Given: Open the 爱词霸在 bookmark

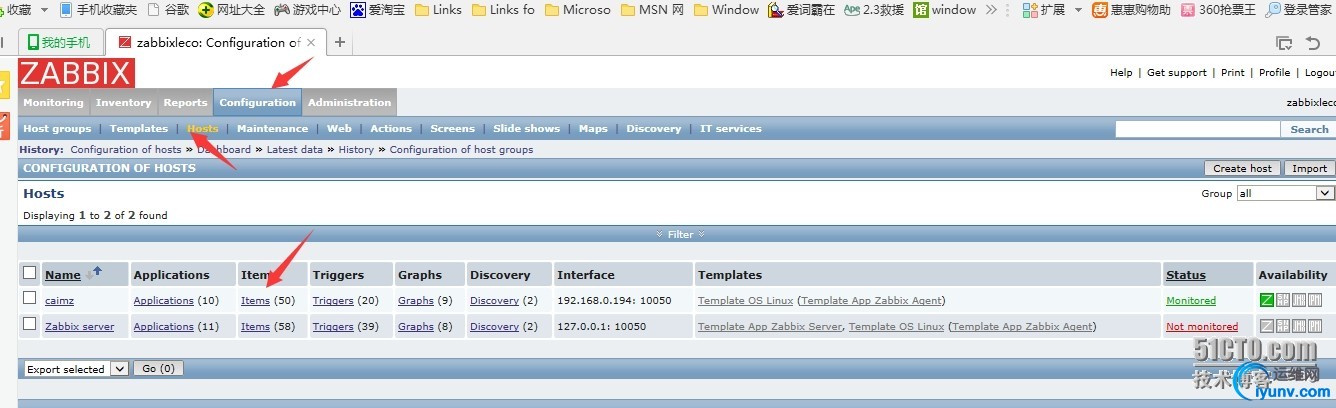Looking at the screenshot, I should pyautogui.click(x=801, y=10).
